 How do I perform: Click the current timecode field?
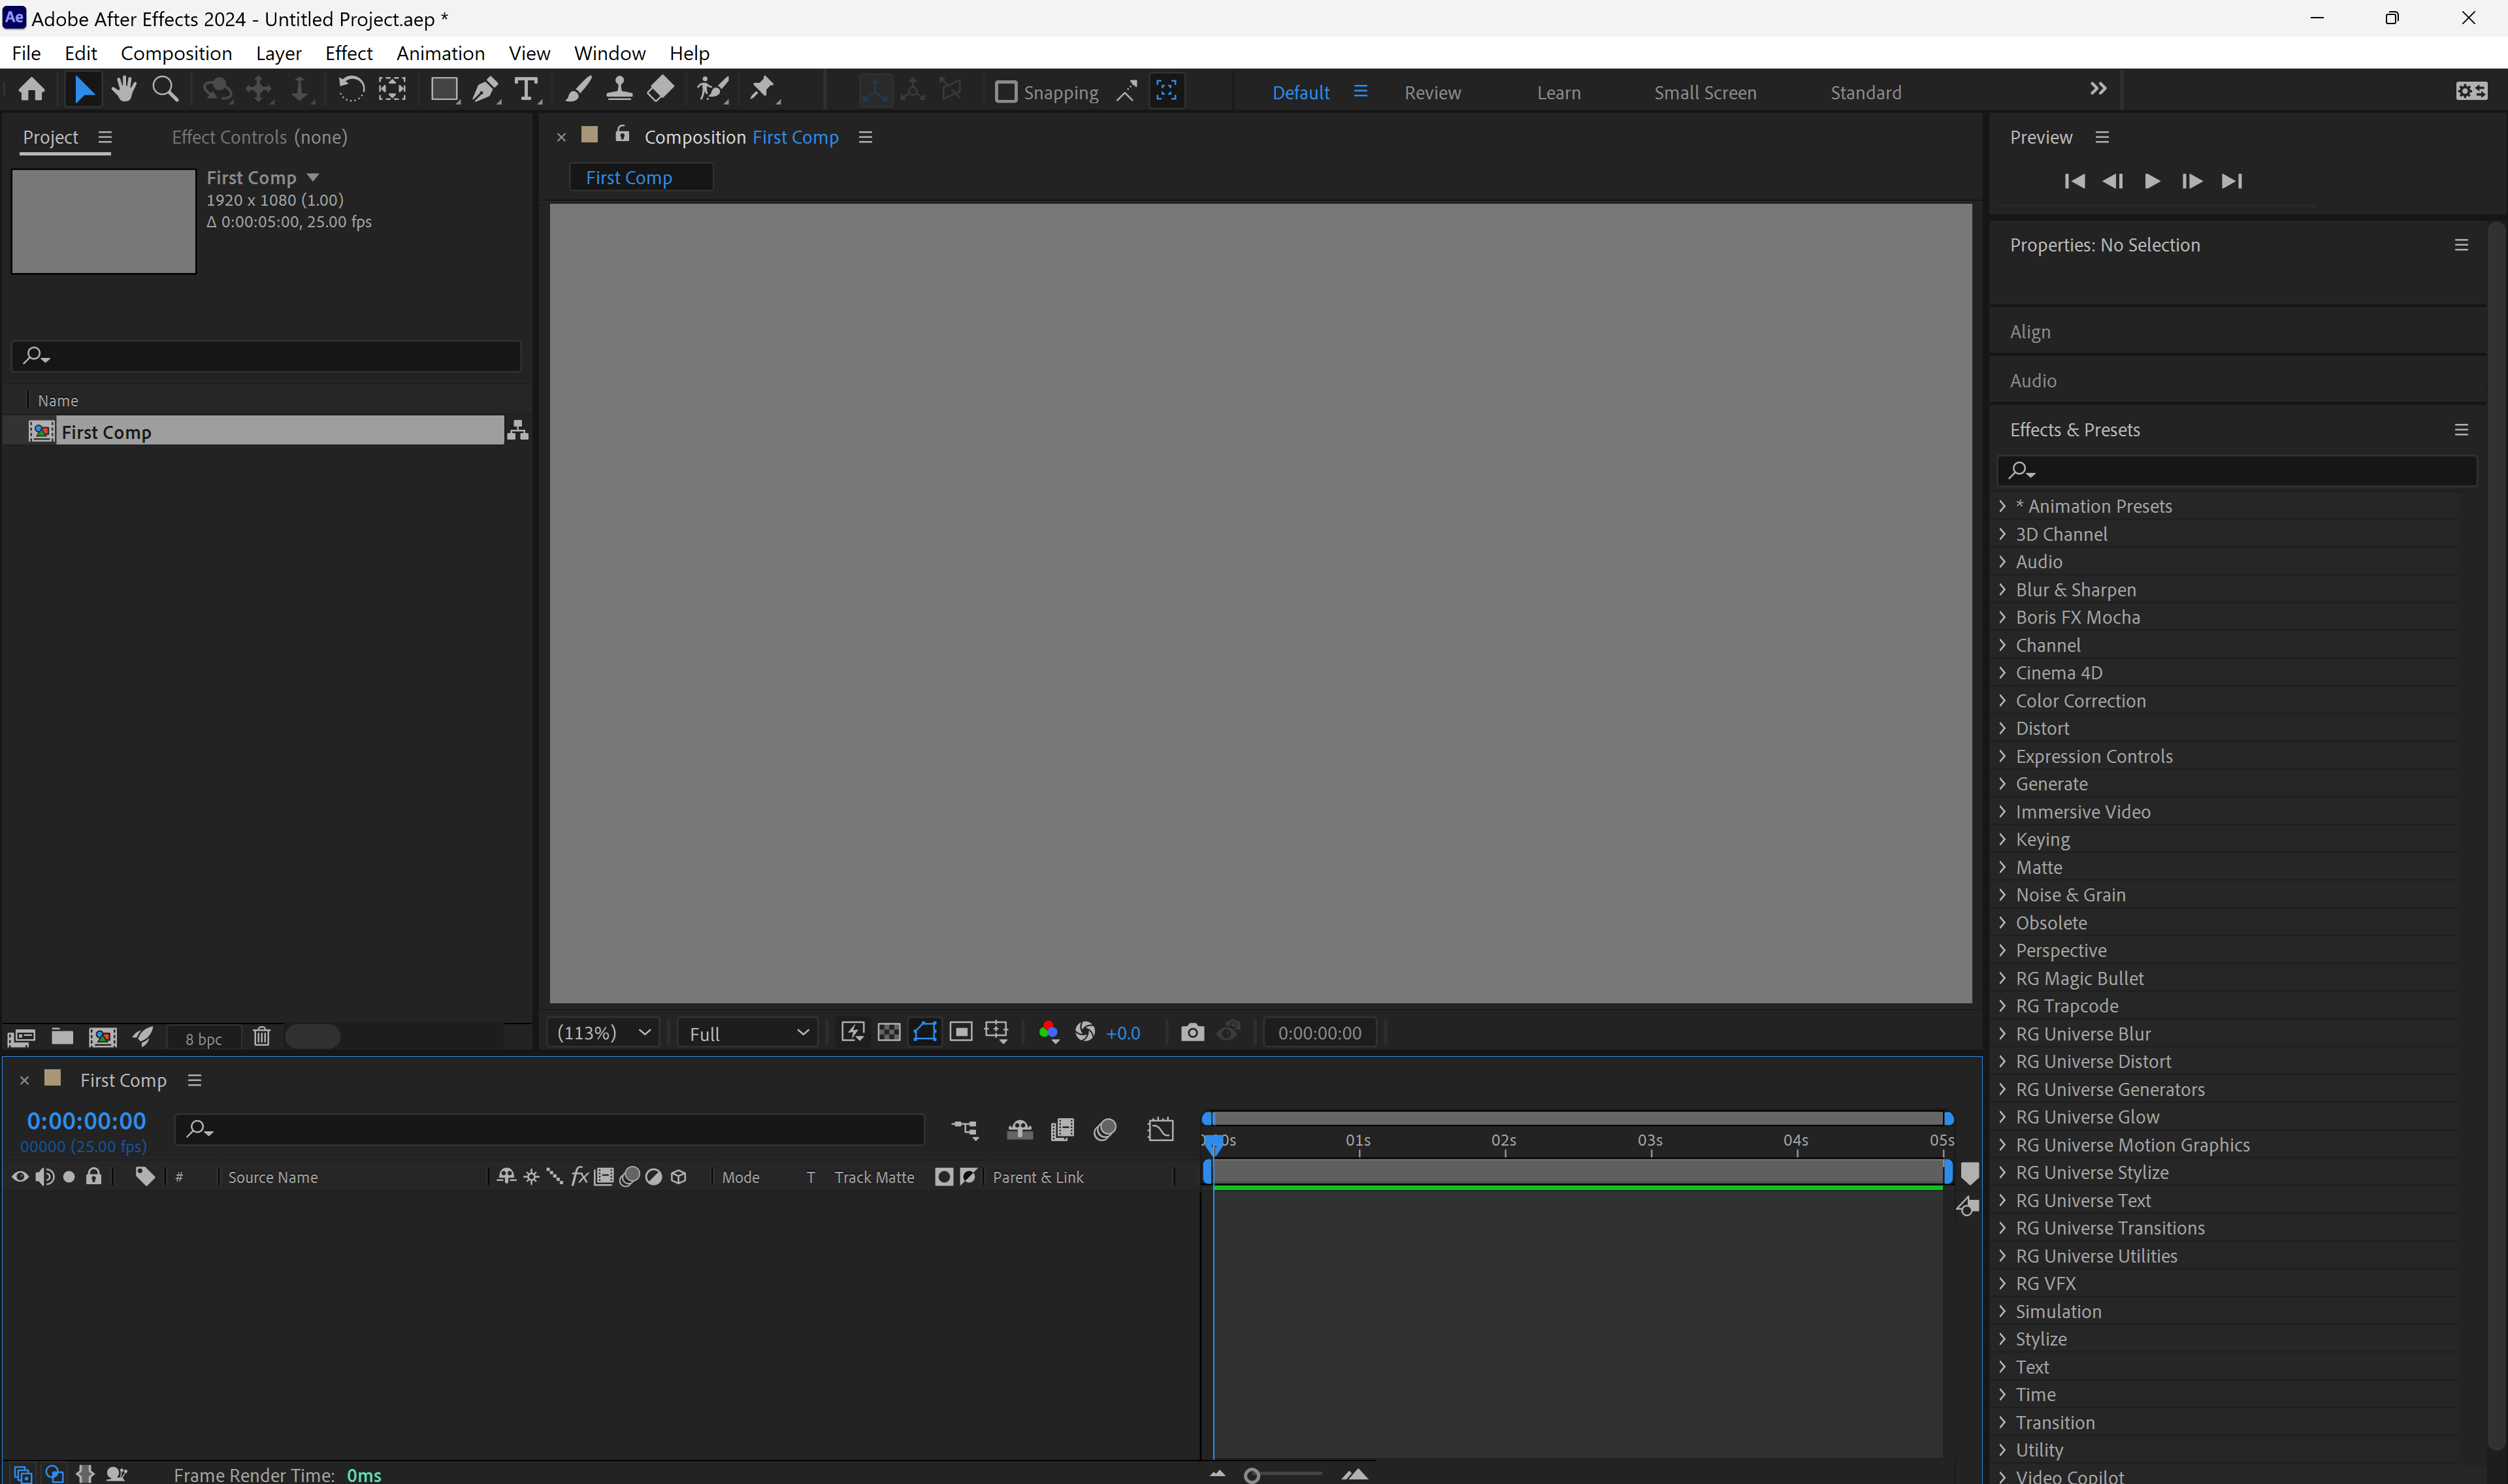87,1120
